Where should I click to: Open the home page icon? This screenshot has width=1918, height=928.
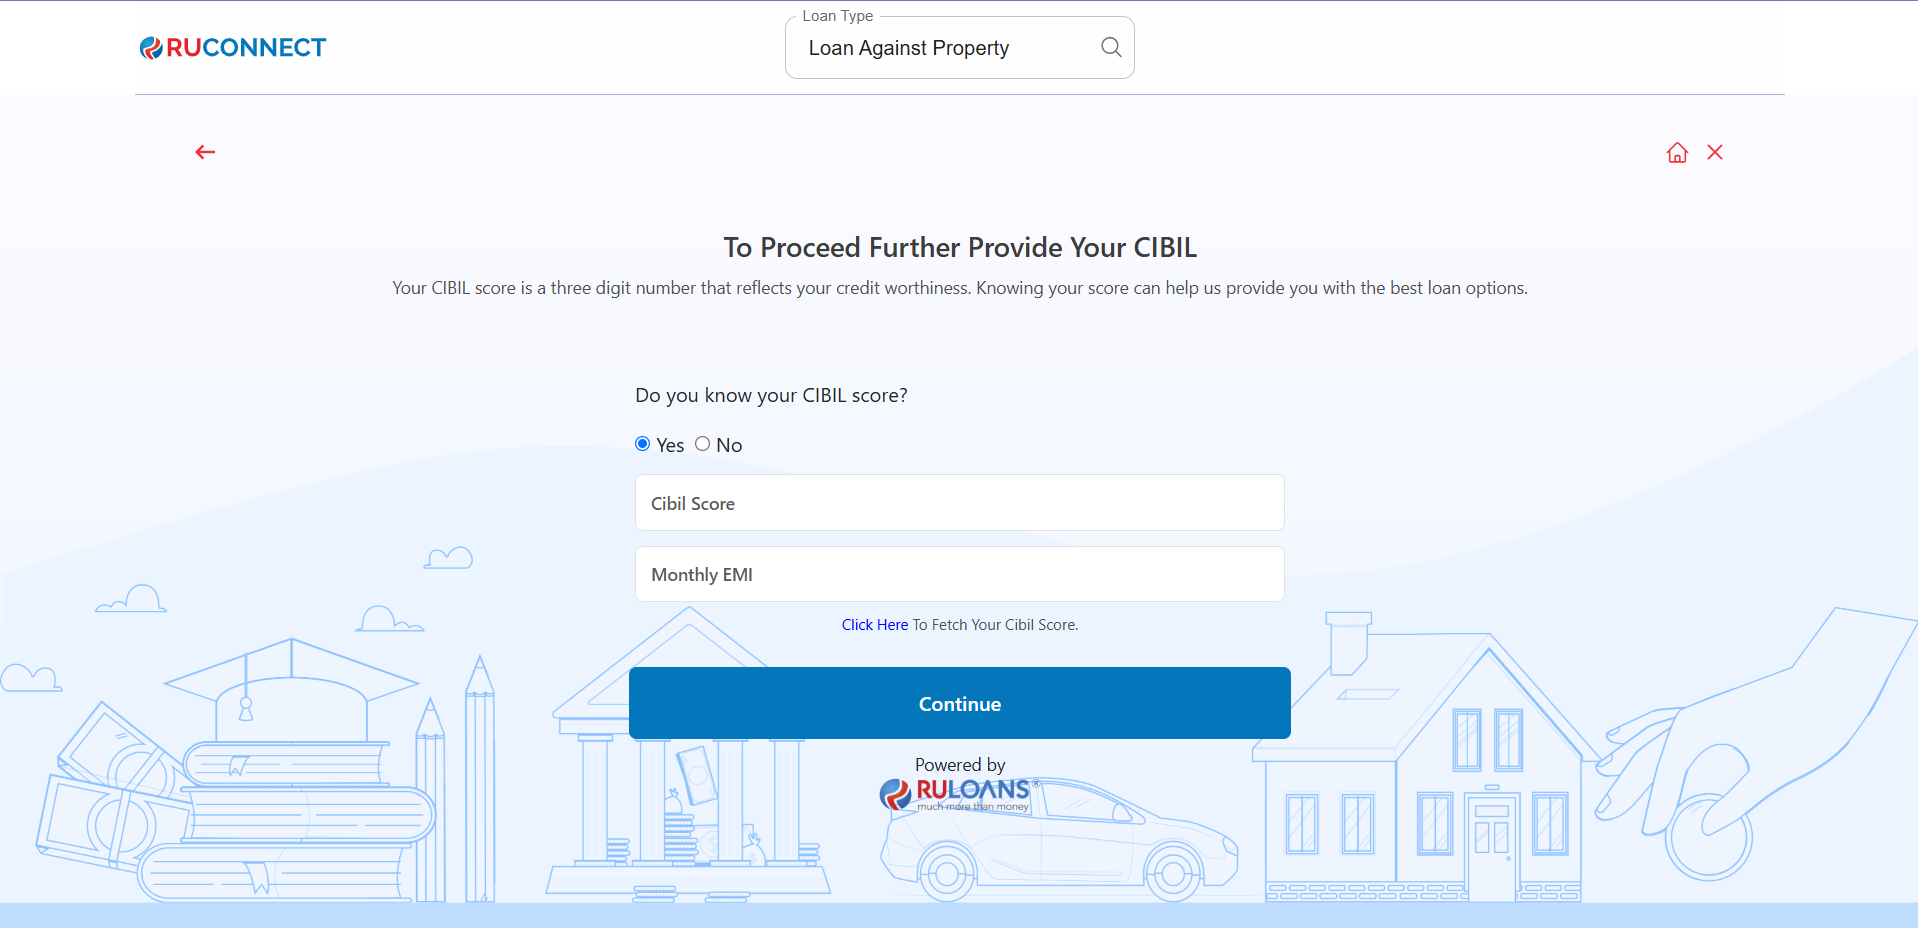click(x=1677, y=152)
